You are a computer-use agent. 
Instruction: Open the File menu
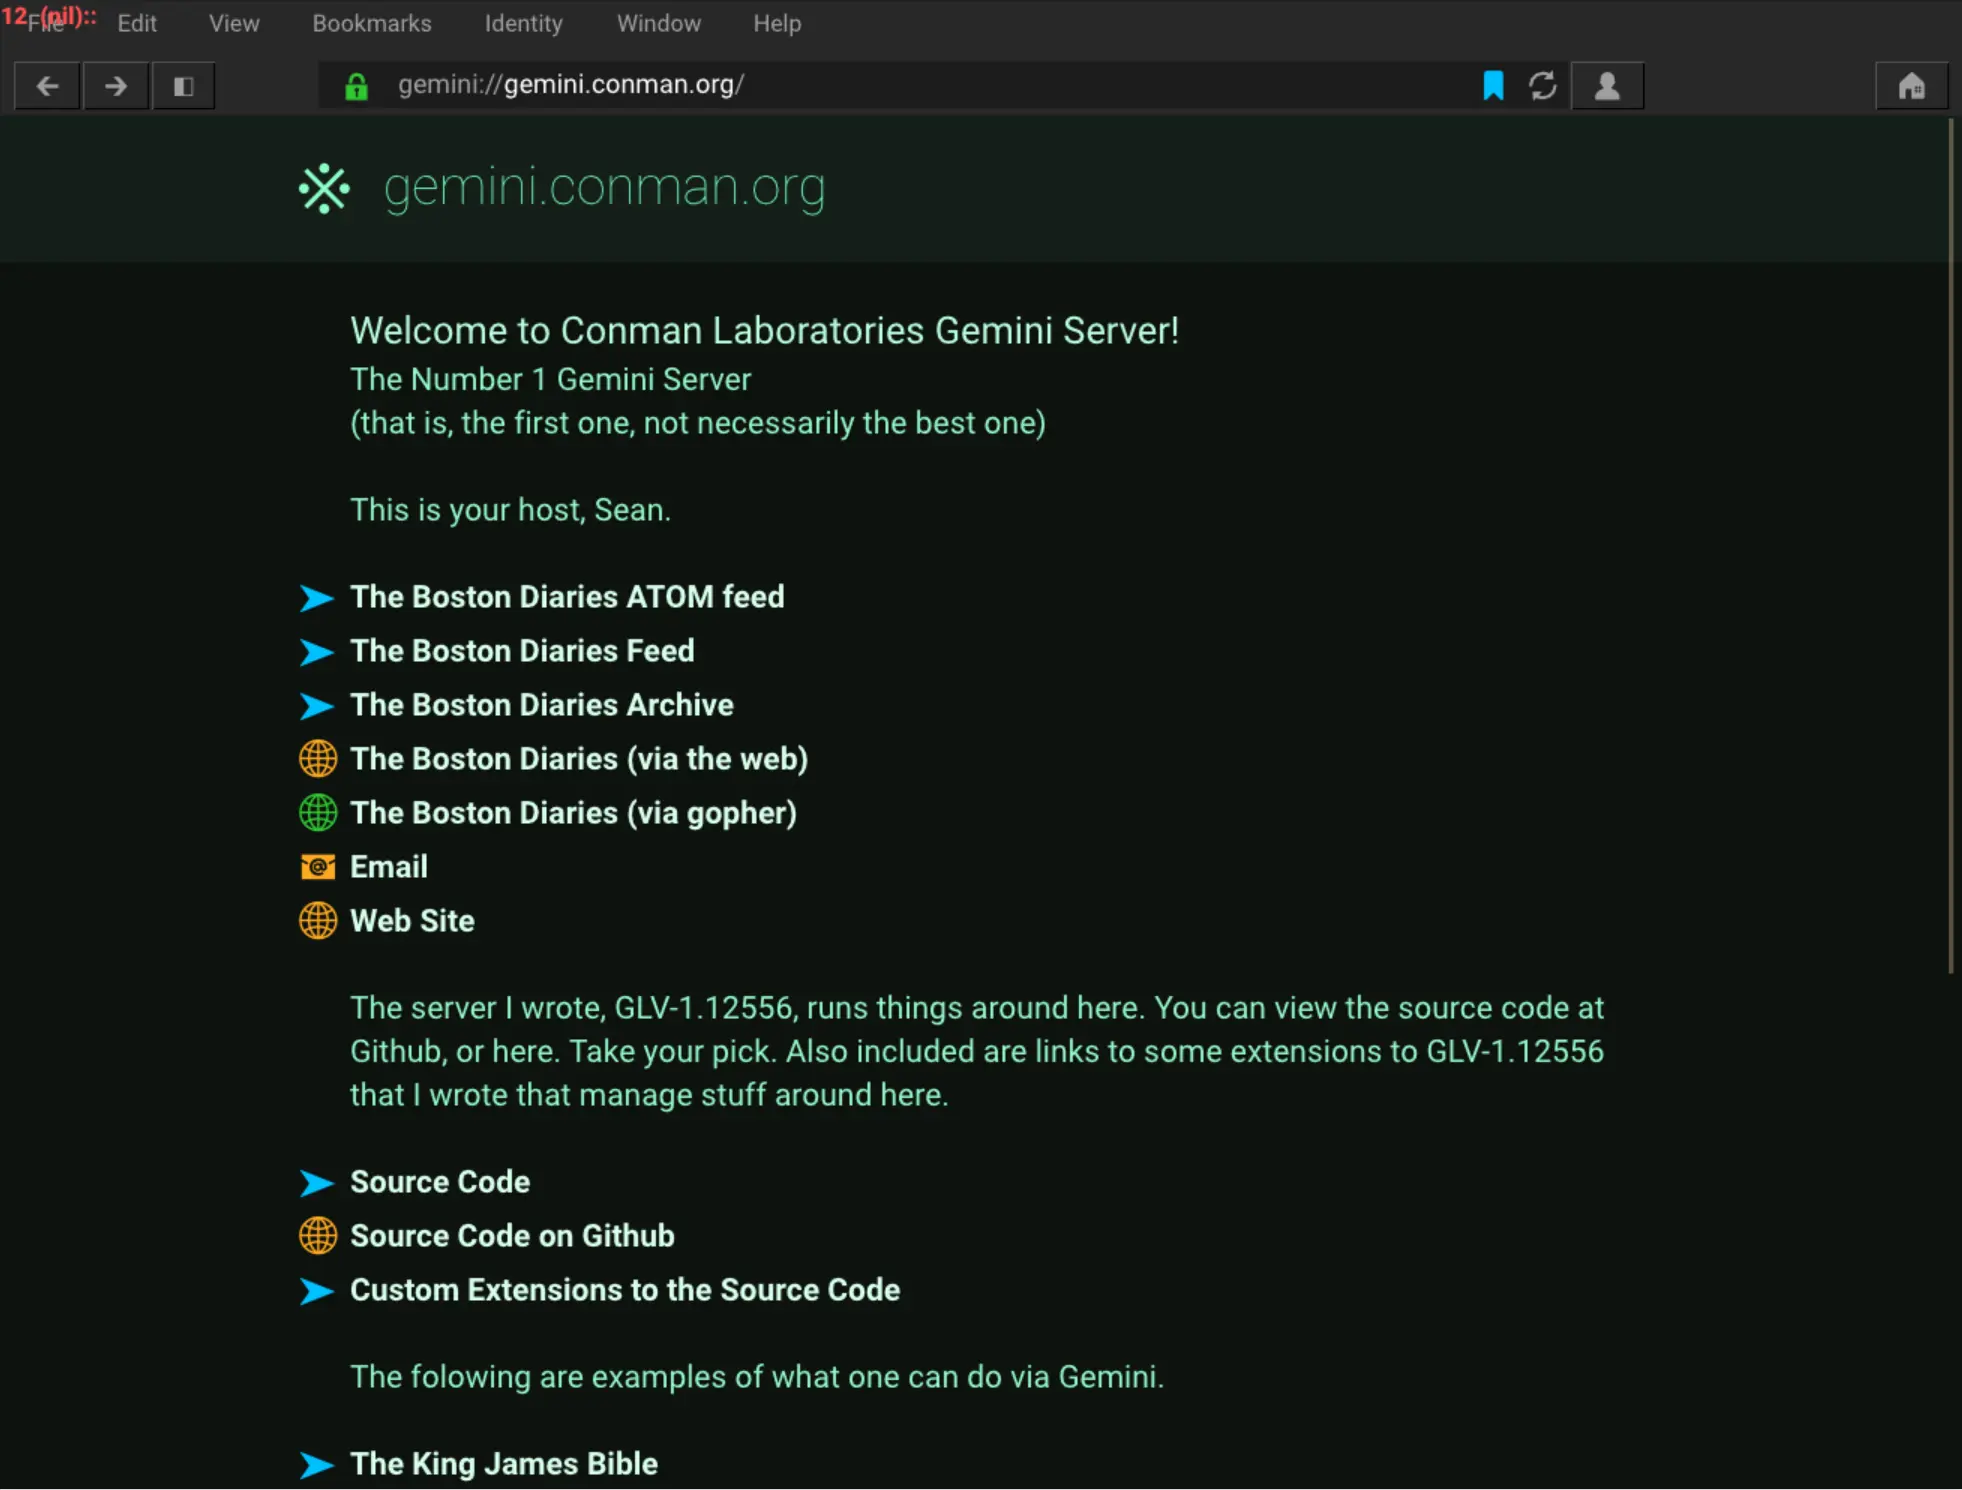(x=47, y=23)
